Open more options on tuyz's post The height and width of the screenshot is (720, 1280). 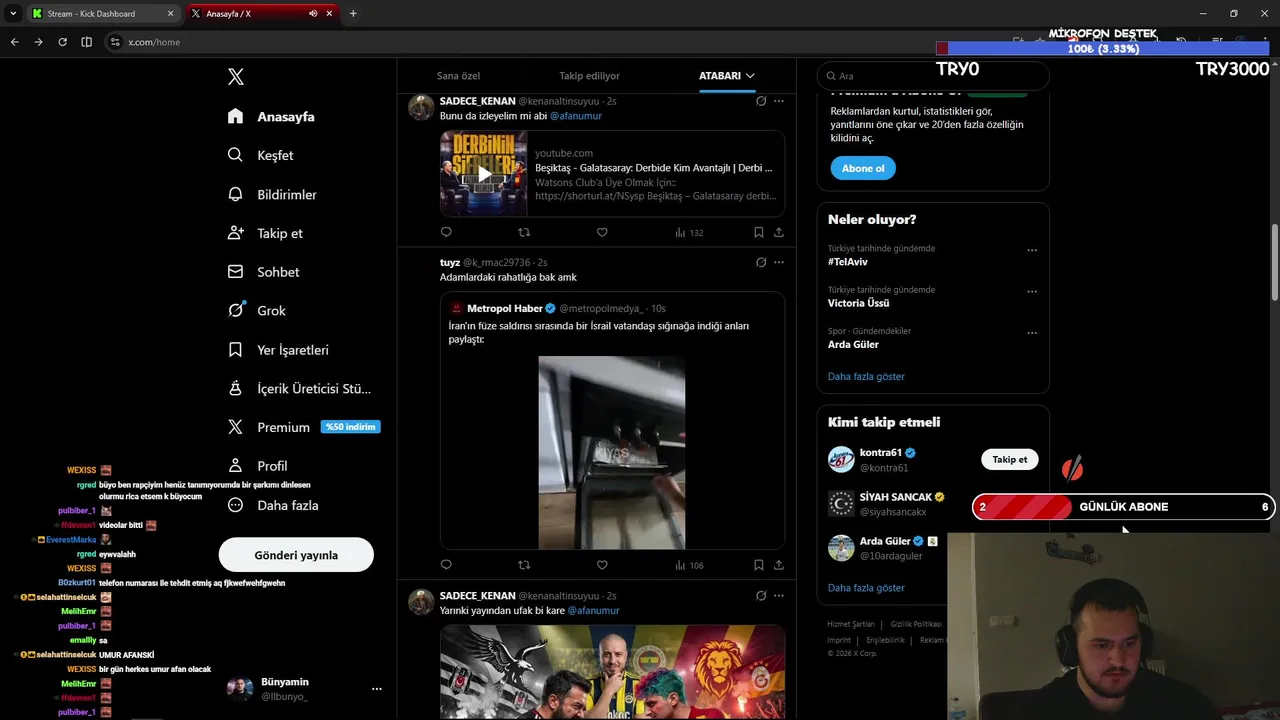coord(779,262)
